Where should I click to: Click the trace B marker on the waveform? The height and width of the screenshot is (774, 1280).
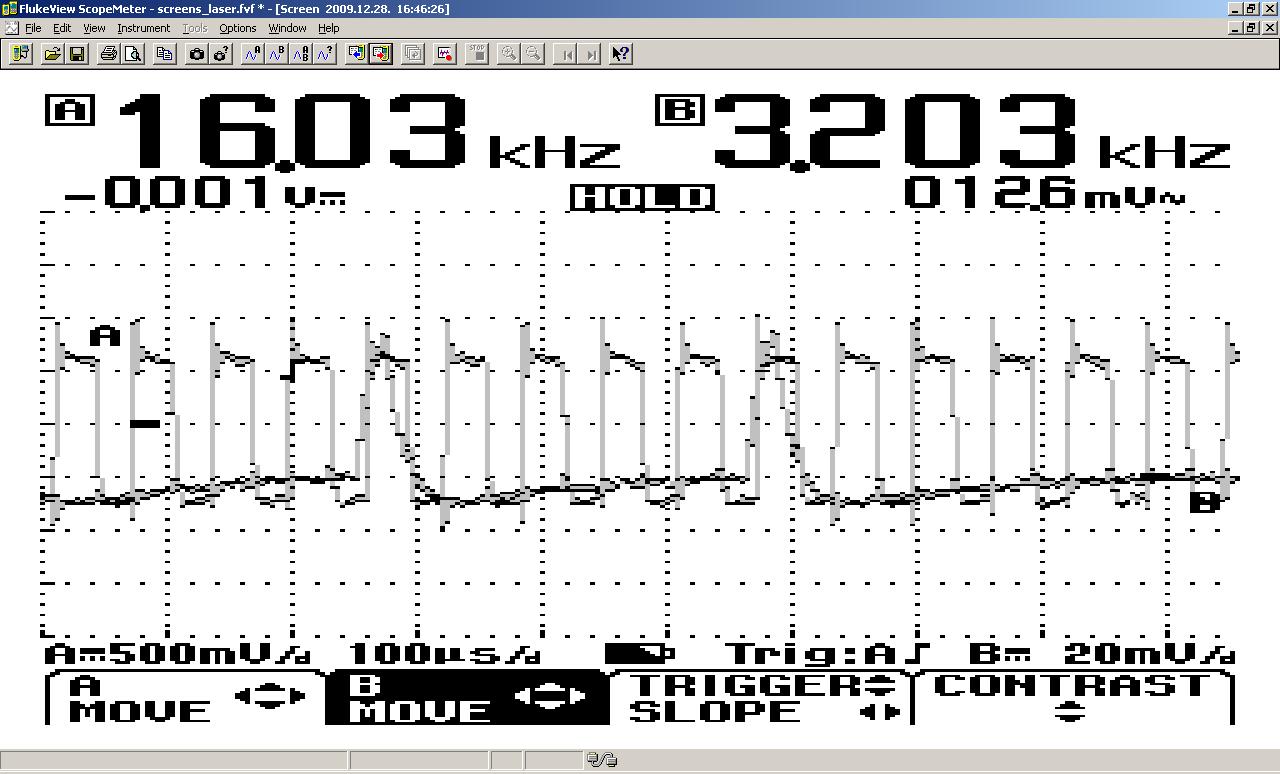click(x=1205, y=502)
